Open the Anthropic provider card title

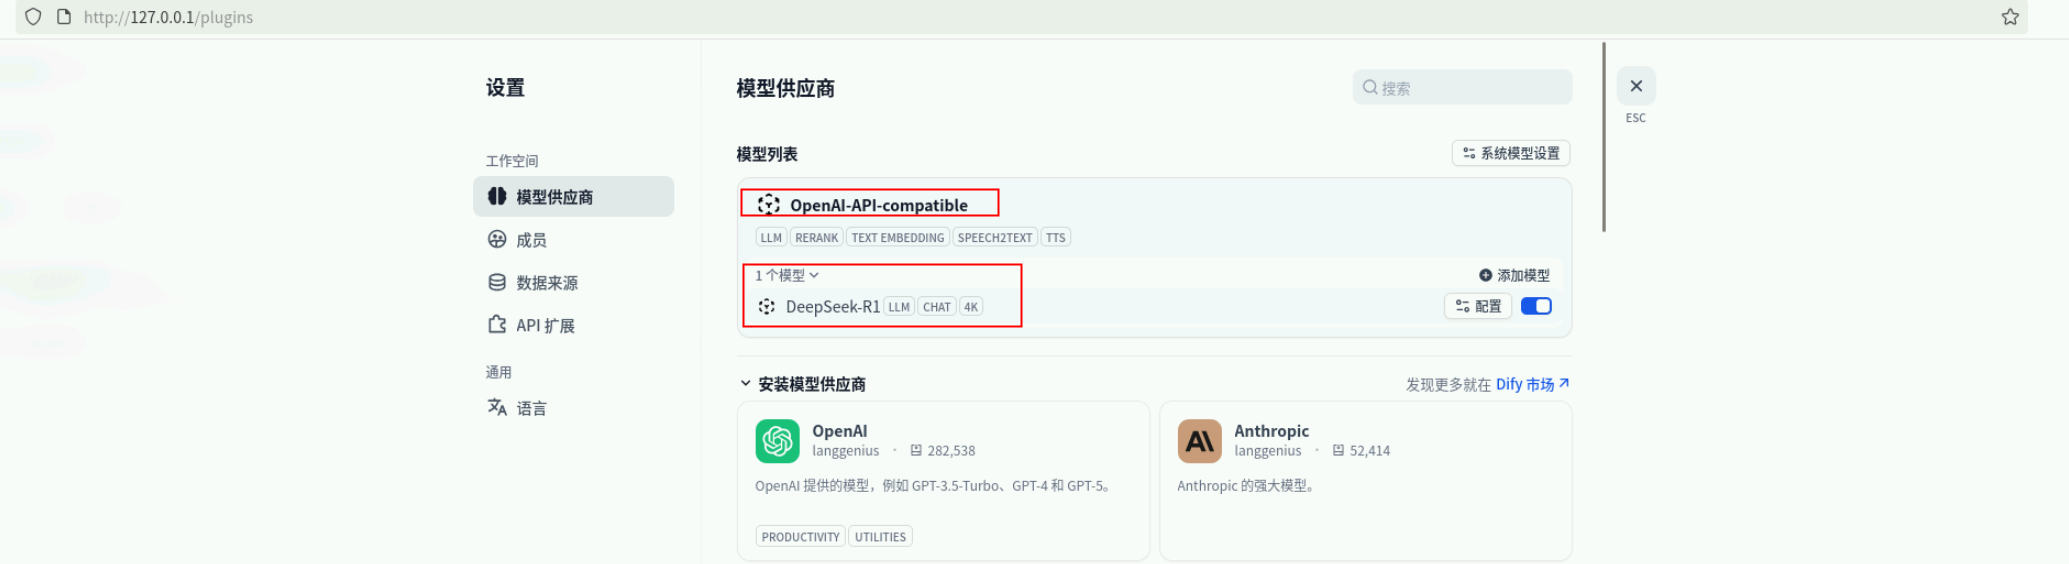pos(1271,431)
